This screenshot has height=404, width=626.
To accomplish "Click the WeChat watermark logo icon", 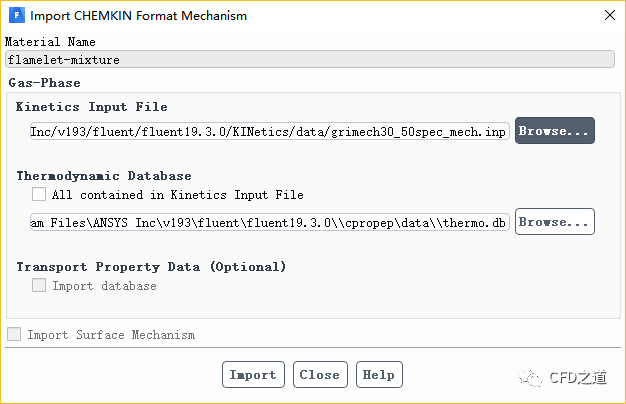I will tap(530, 376).
